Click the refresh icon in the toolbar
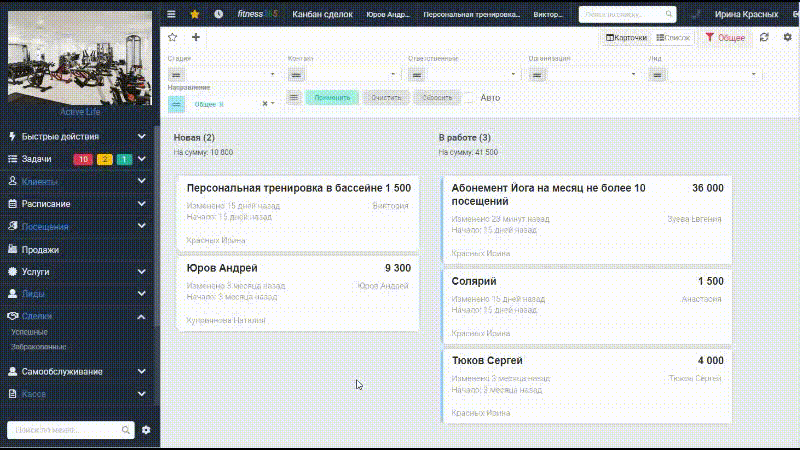This screenshot has height=450, width=800. (764, 37)
